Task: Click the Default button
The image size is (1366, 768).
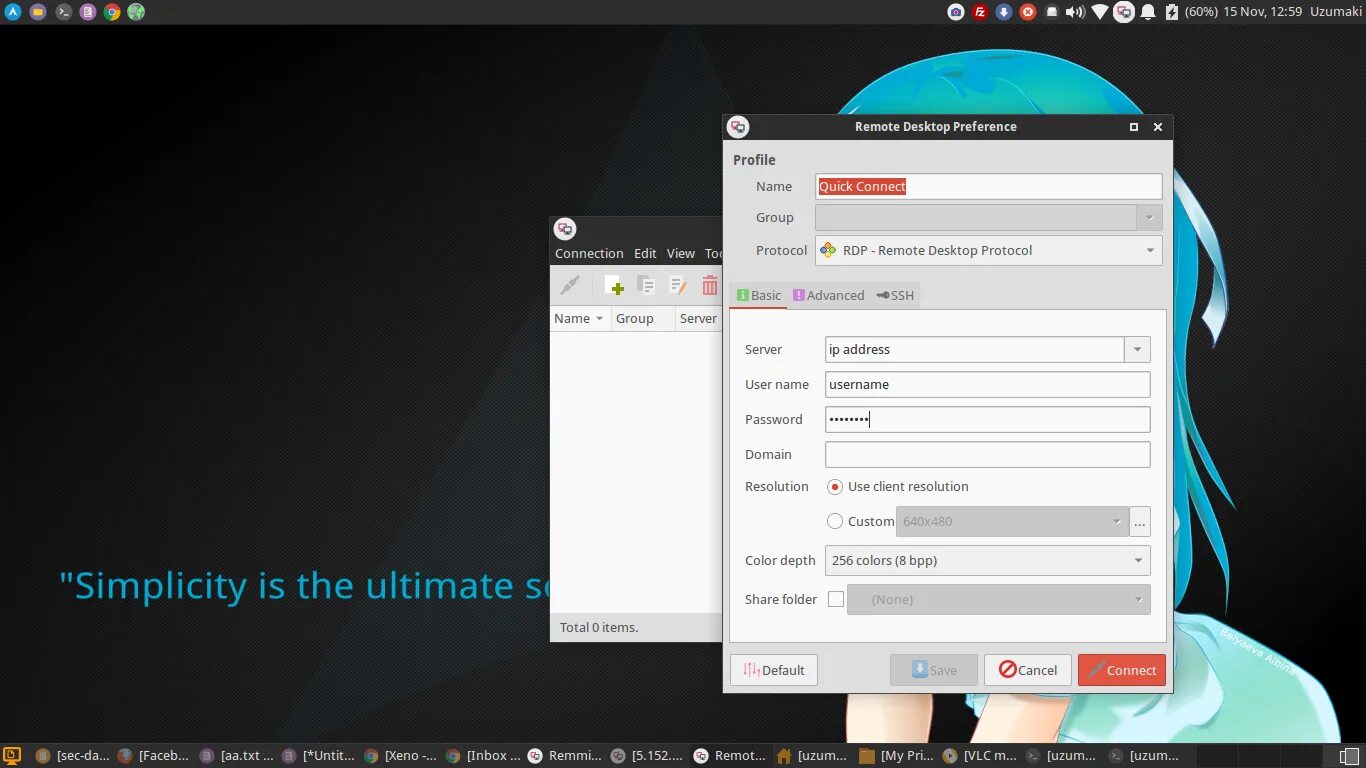Action: coord(774,670)
